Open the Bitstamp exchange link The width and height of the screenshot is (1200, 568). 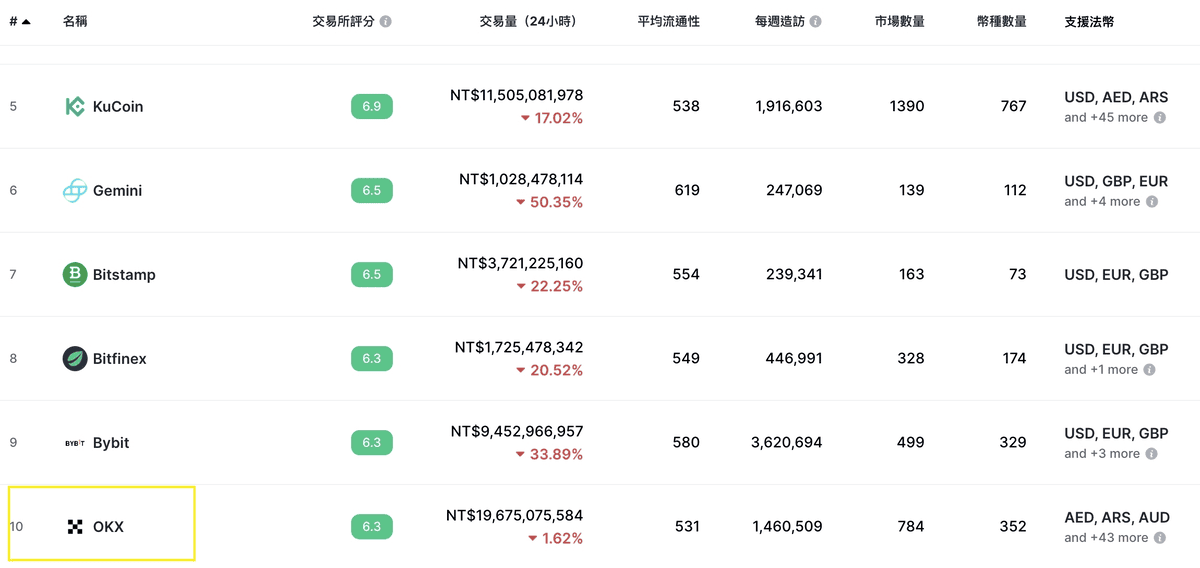(x=124, y=274)
